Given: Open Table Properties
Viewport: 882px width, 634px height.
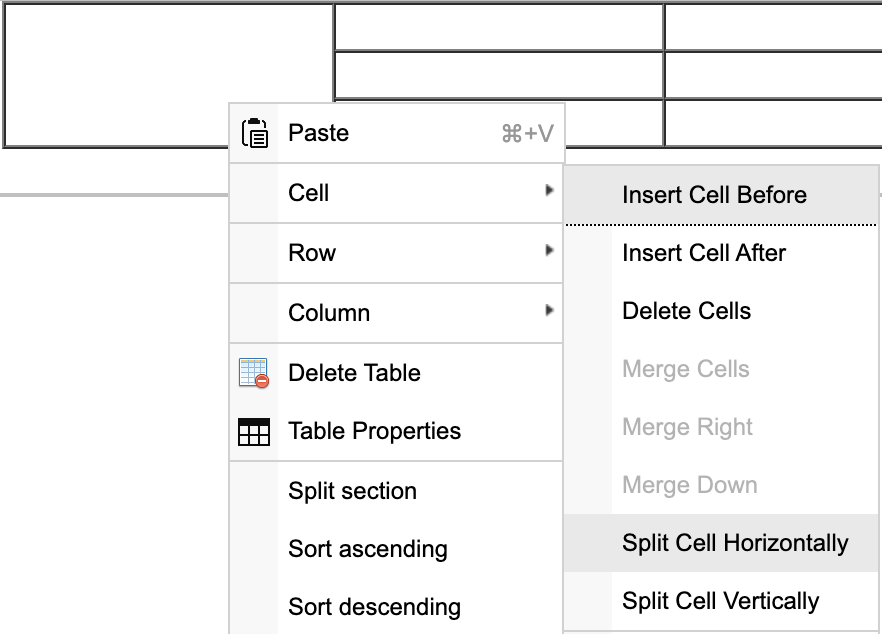Looking at the screenshot, I should point(374,431).
